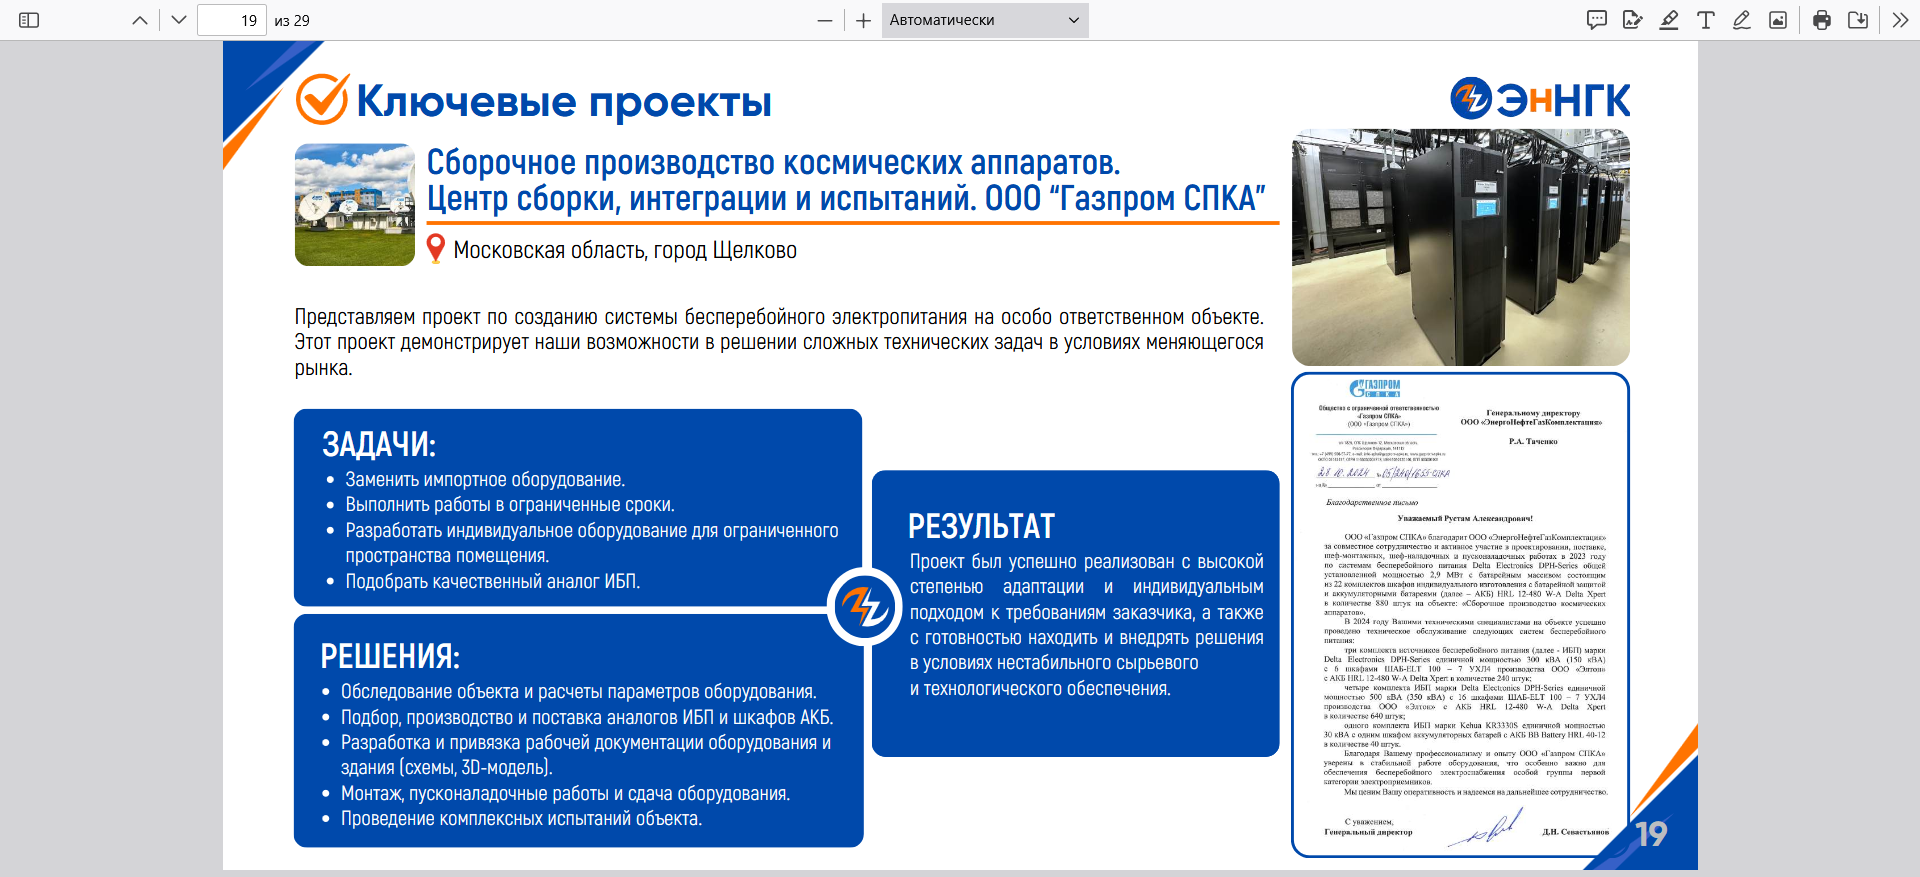The image size is (1920, 877).
Task: Click 'Монтаж, пусконаладочные работы' bullet
Action: pos(565,794)
